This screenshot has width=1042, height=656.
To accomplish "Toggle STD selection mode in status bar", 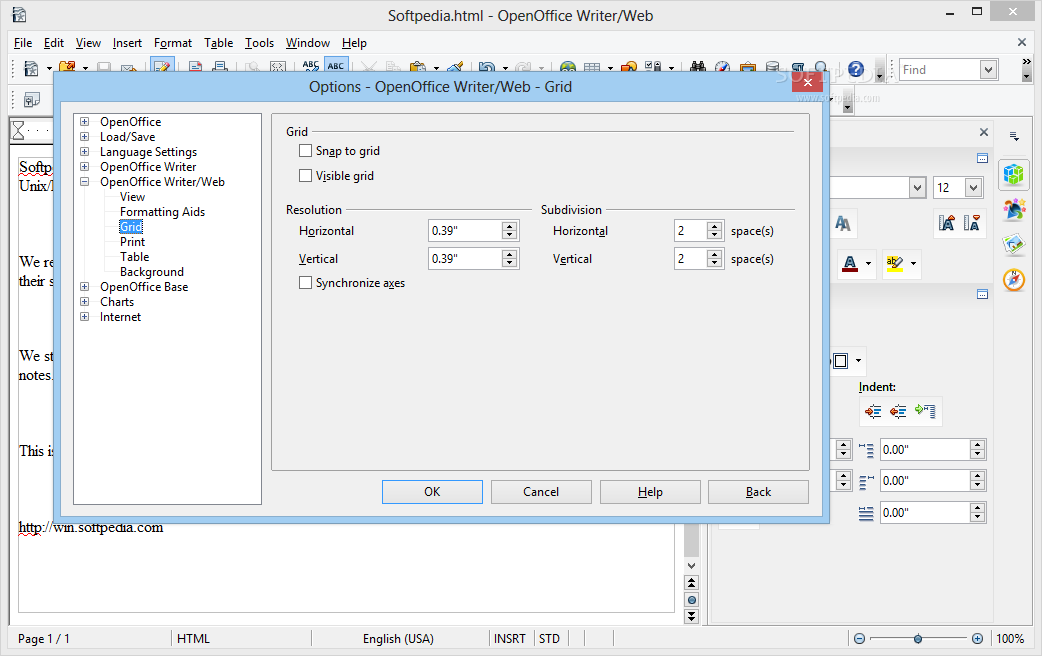I will click(x=550, y=639).
